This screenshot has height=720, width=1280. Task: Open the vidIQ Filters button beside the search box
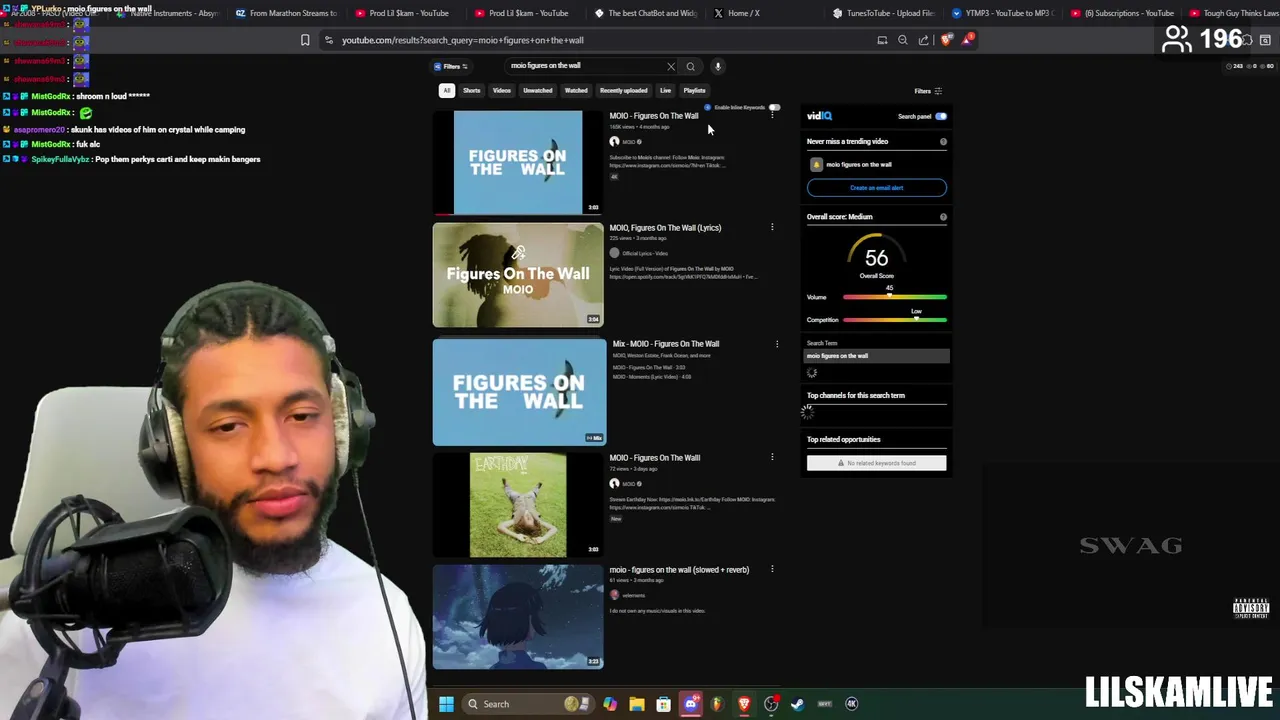pyautogui.click(x=451, y=66)
